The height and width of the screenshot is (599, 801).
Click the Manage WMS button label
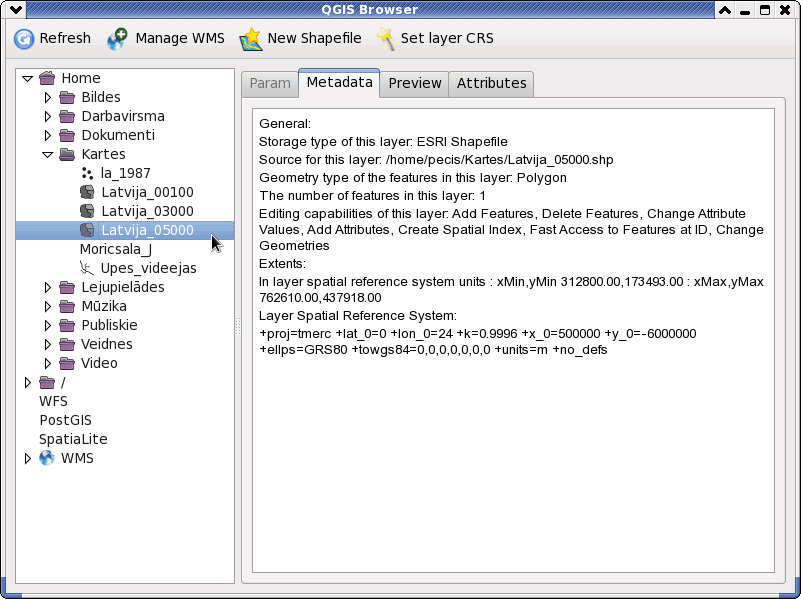(x=180, y=38)
